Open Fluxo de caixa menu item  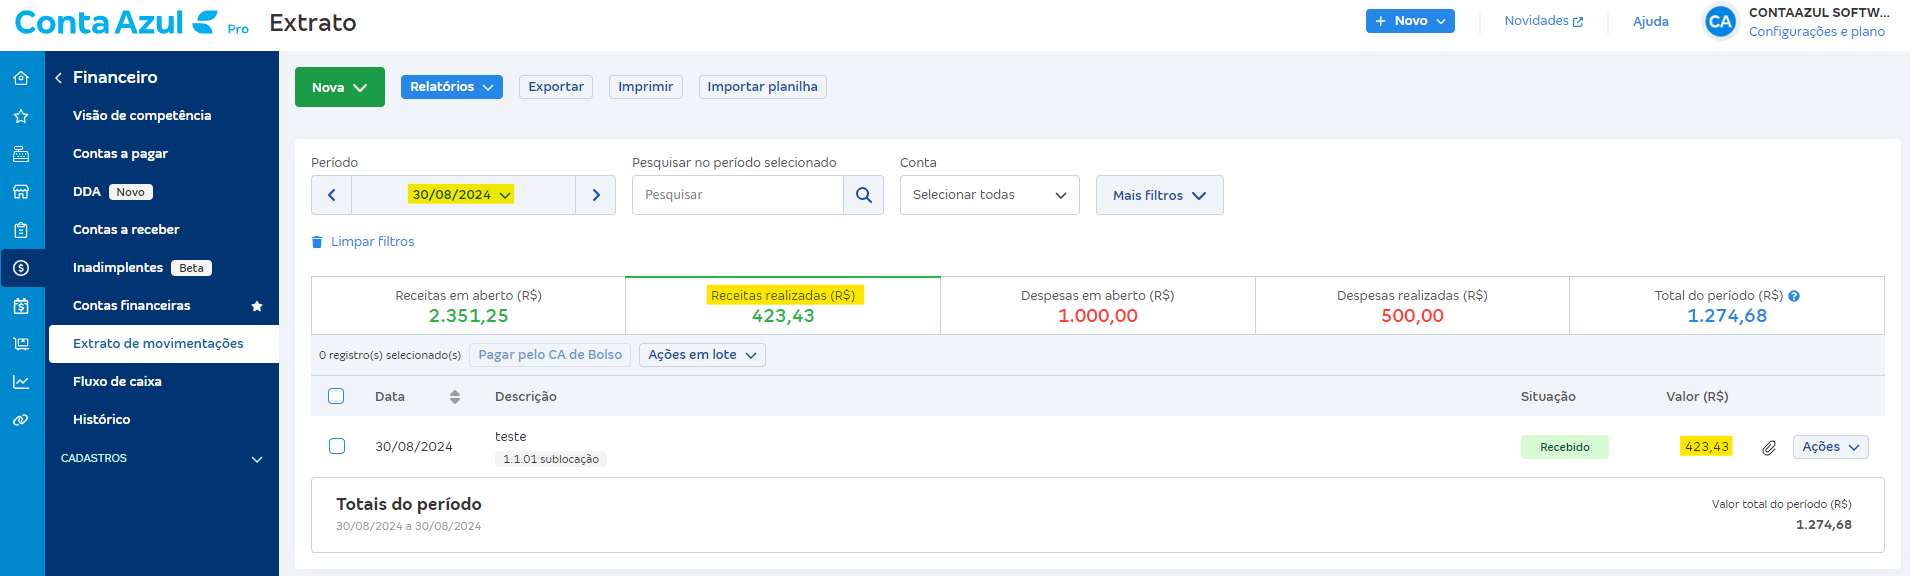click(x=117, y=381)
